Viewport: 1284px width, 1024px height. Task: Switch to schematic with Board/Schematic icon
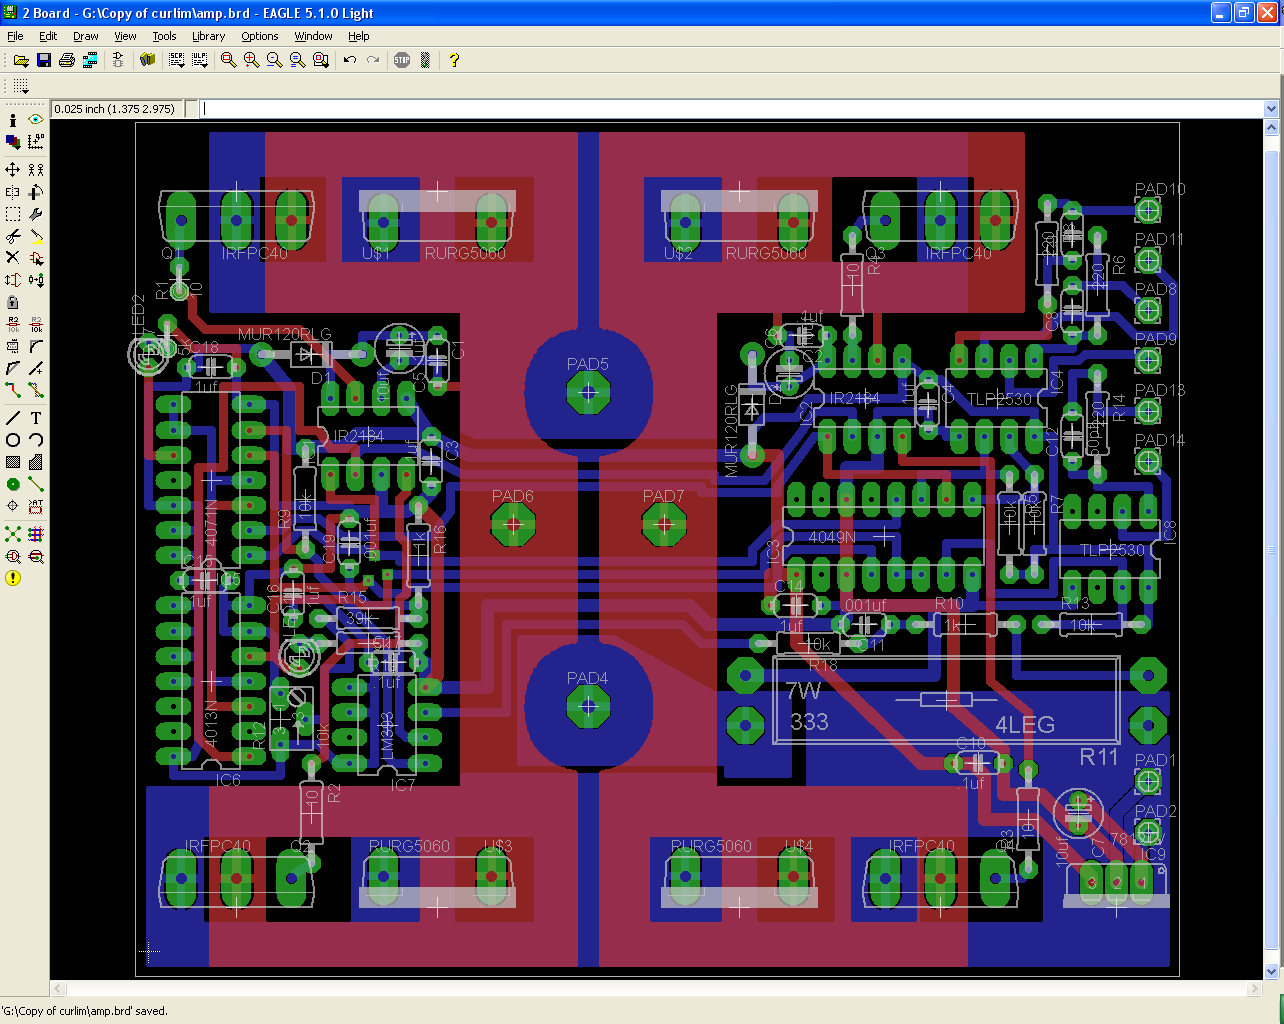[118, 60]
